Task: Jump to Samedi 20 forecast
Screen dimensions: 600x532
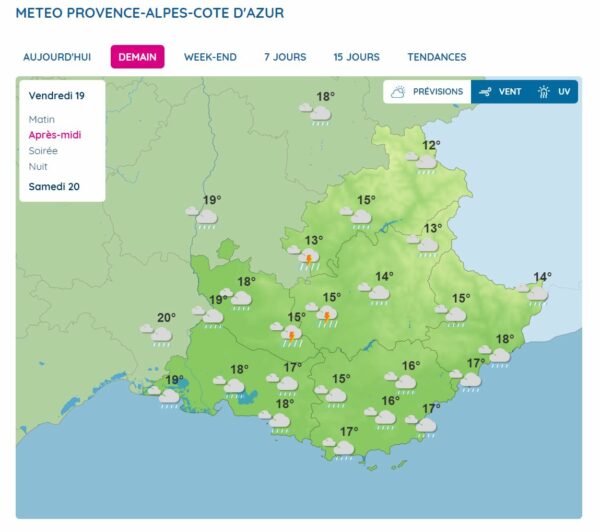Action: tap(54, 186)
